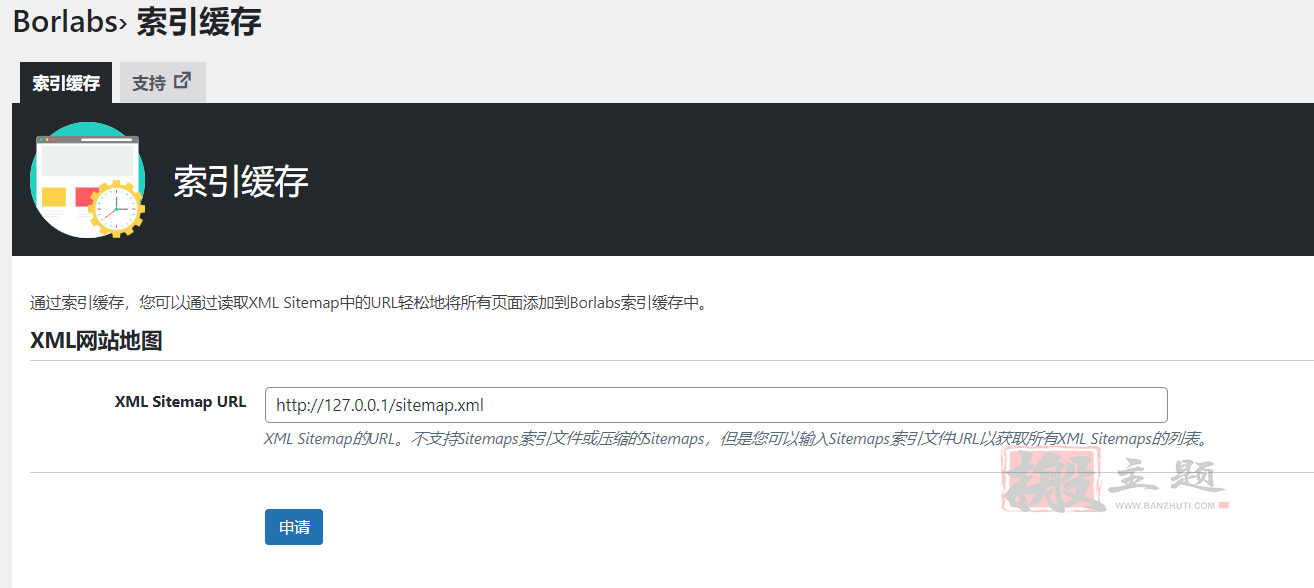Click the description starting with 通过索引缓存
This screenshot has width=1314, height=588.
click(x=370, y=303)
